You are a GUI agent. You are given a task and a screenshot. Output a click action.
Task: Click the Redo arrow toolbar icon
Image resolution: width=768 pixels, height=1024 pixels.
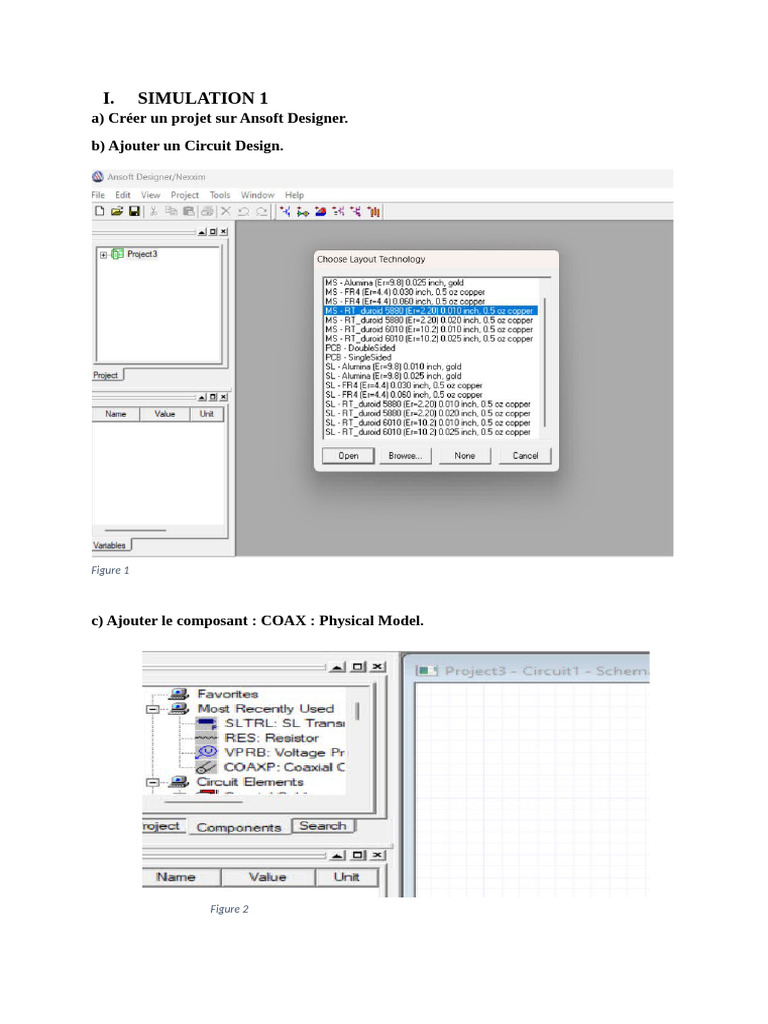261,211
